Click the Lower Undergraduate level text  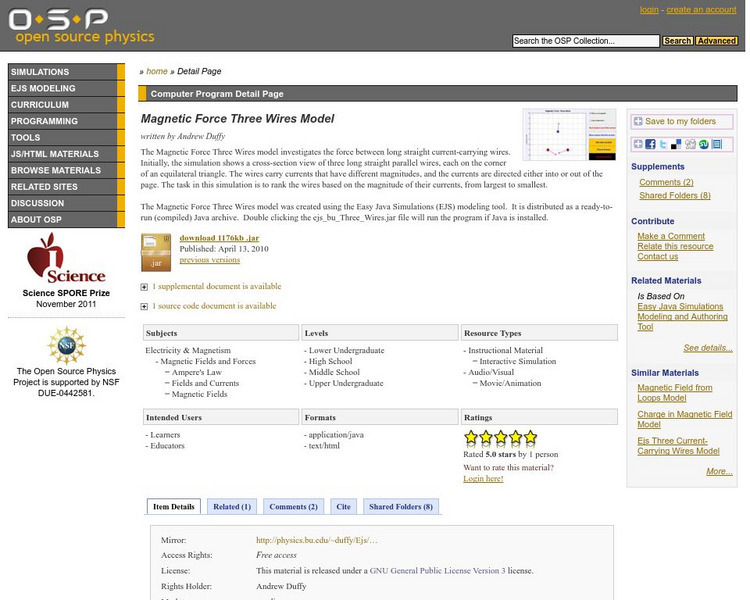pyautogui.click(x=346, y=351)
